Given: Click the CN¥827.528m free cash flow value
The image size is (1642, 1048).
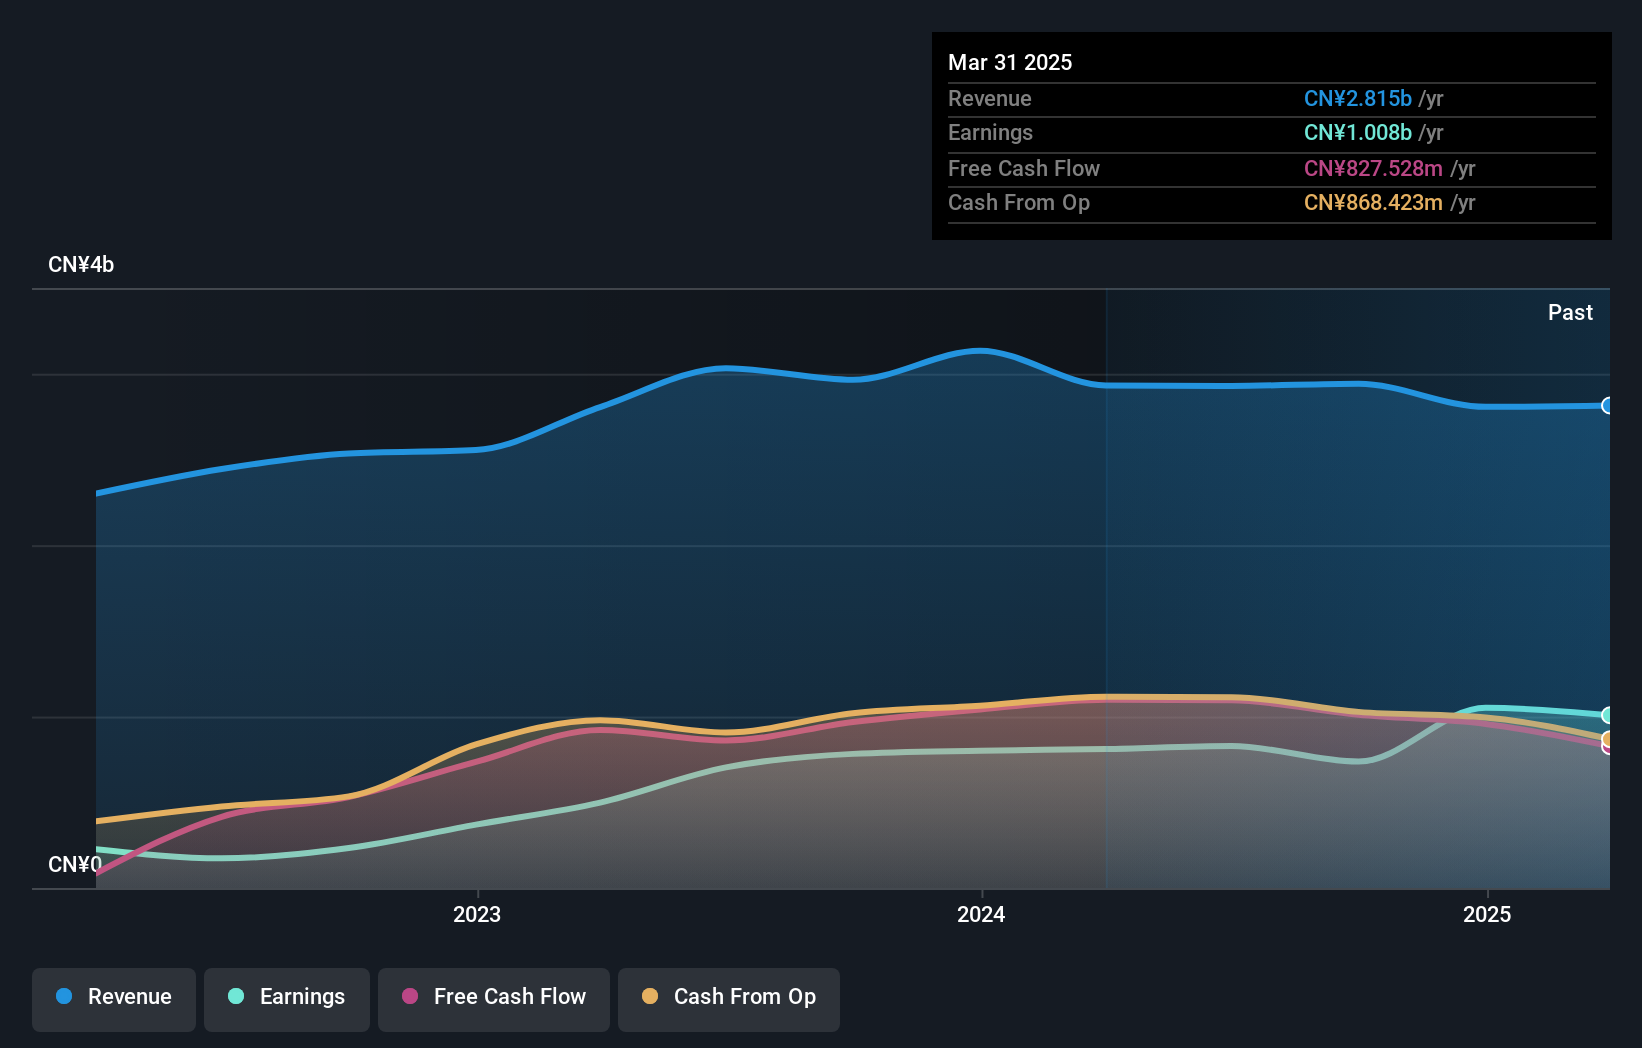Looking at the screenshot, I should 1373,168.
